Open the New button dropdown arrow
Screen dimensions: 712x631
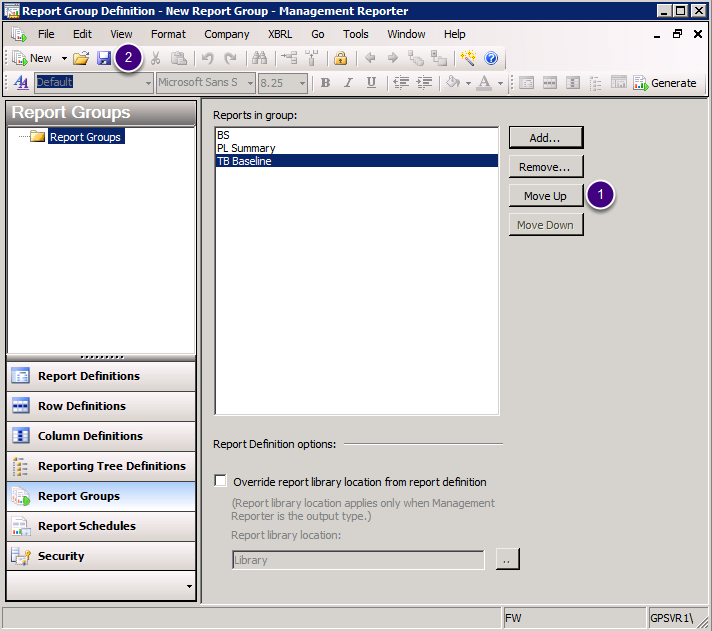point(64,59)
